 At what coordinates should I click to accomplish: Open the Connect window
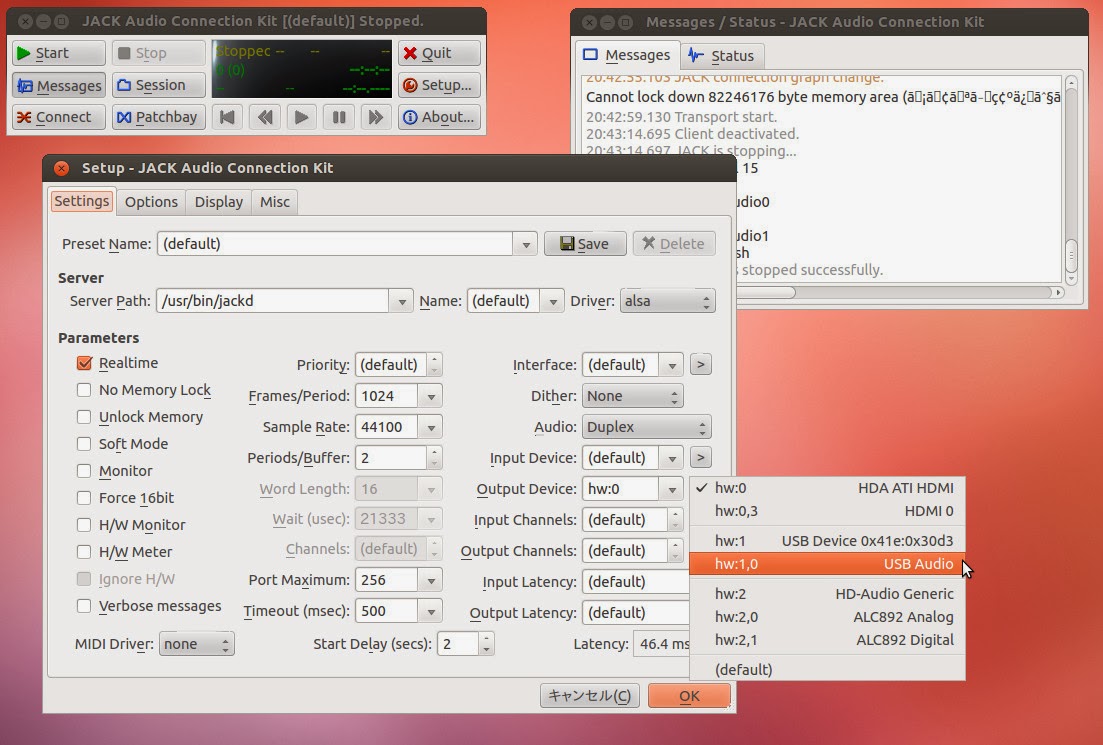[58, 117]
